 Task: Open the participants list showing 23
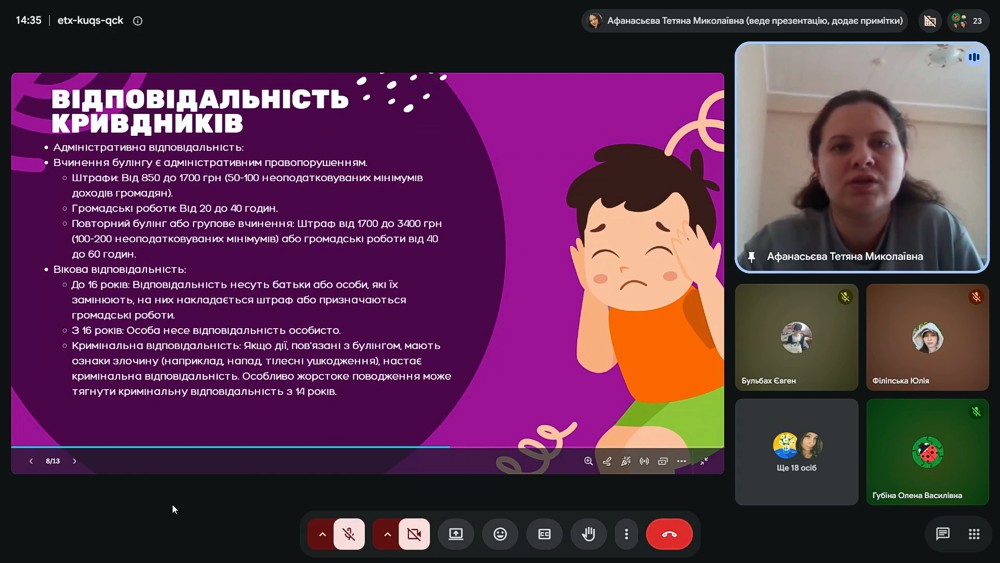(x=967, y=20)
